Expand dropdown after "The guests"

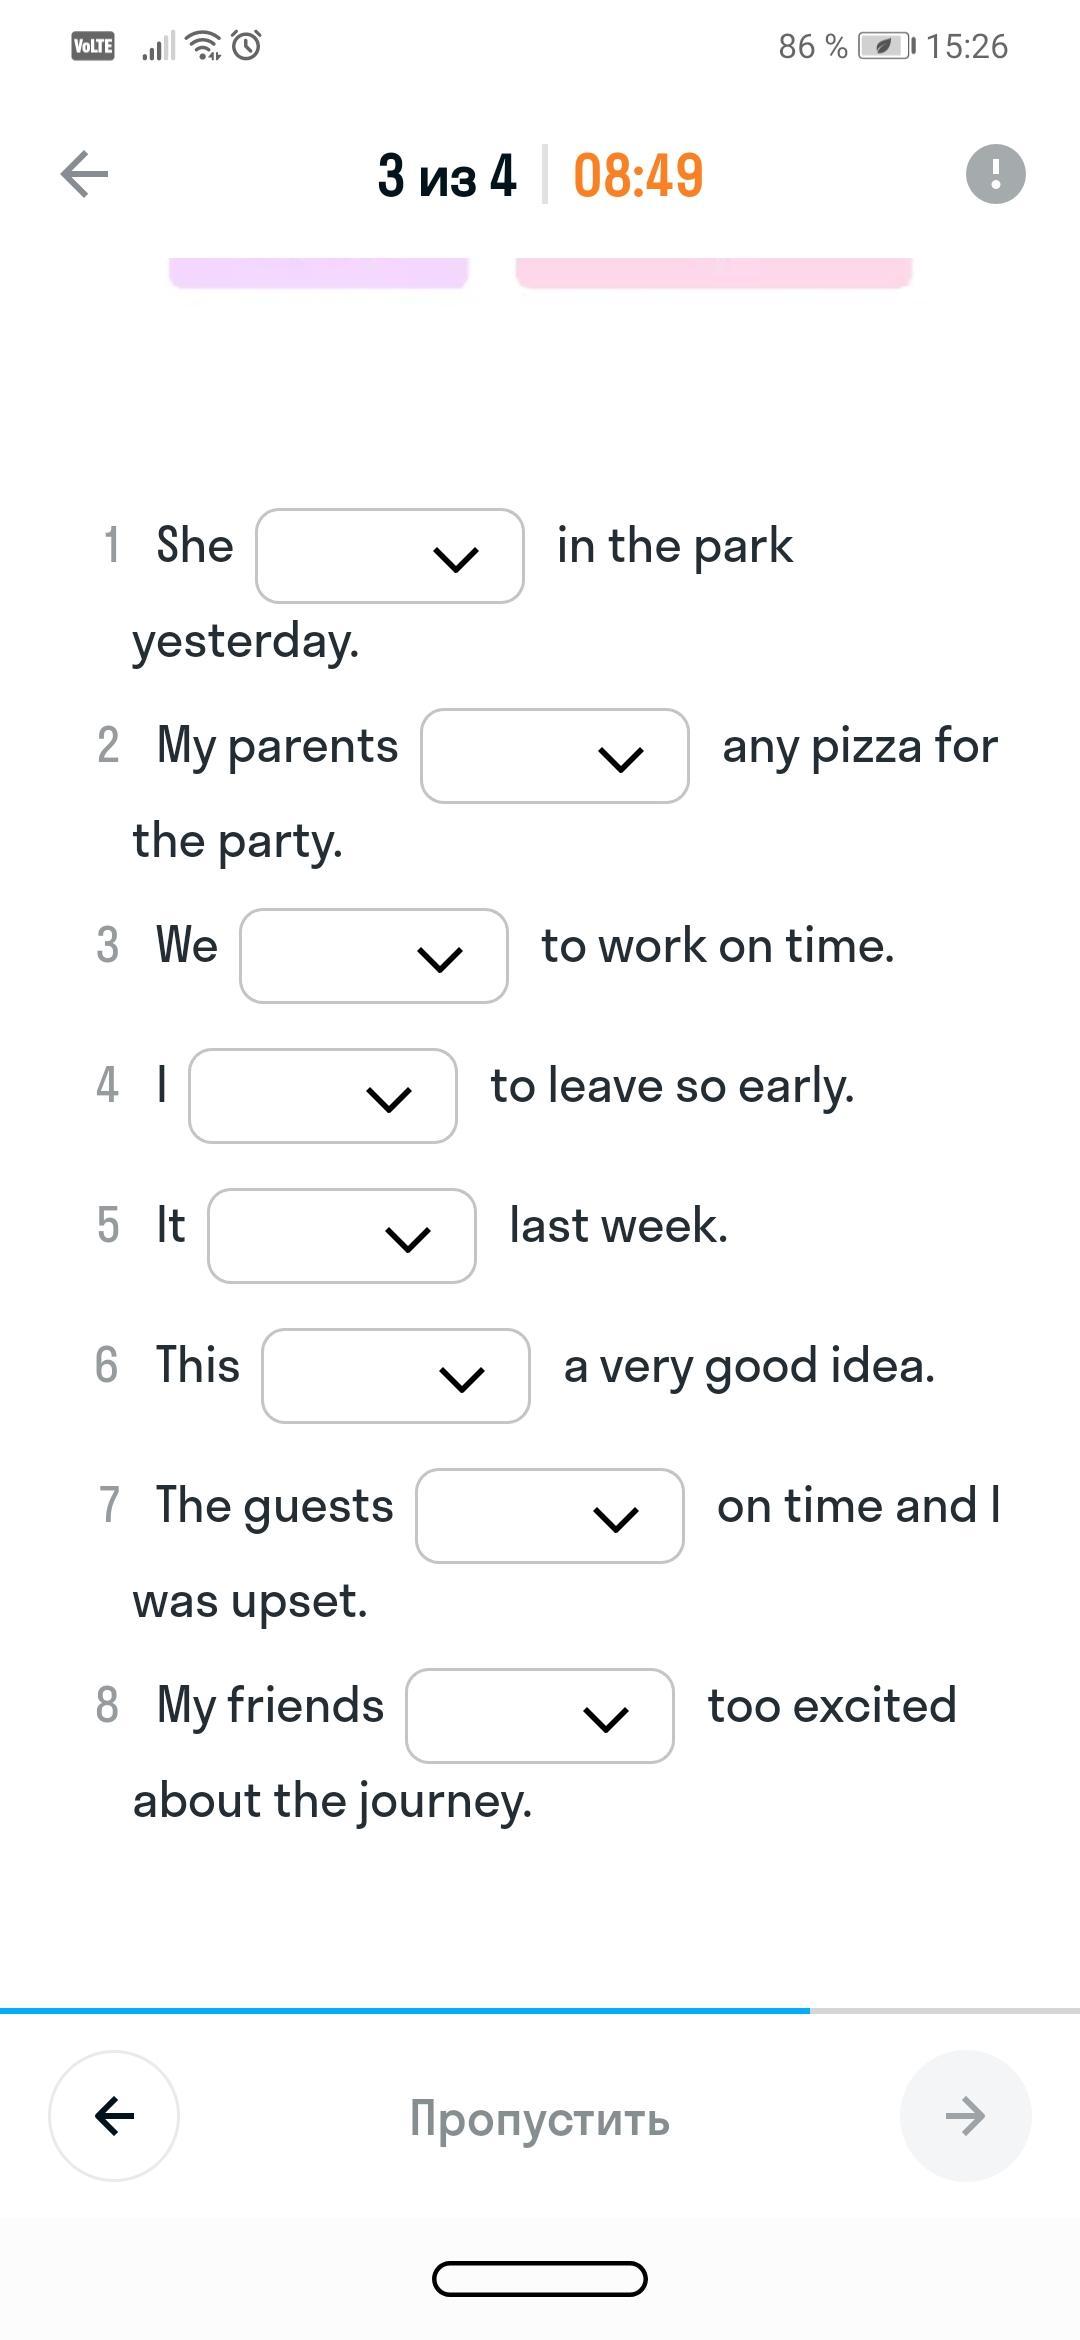click(x=550, y=1516)
